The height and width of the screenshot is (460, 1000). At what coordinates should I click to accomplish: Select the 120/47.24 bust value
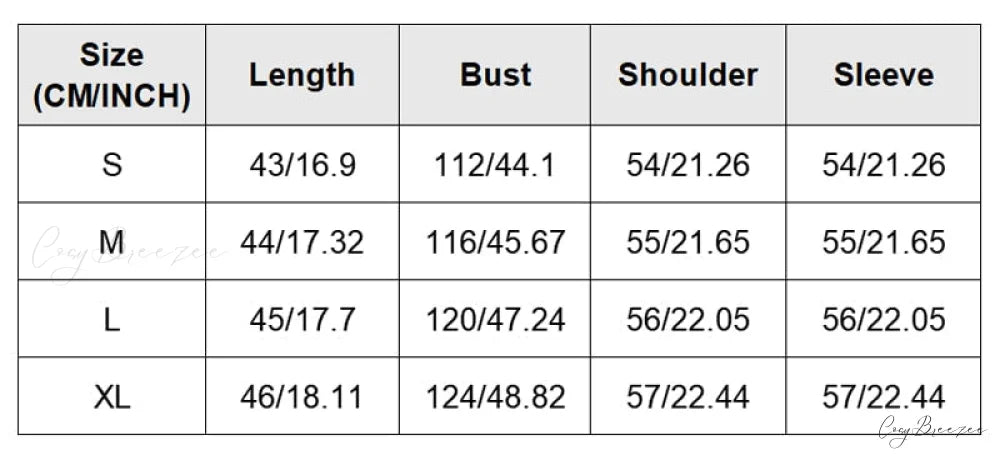pos(495,319)
